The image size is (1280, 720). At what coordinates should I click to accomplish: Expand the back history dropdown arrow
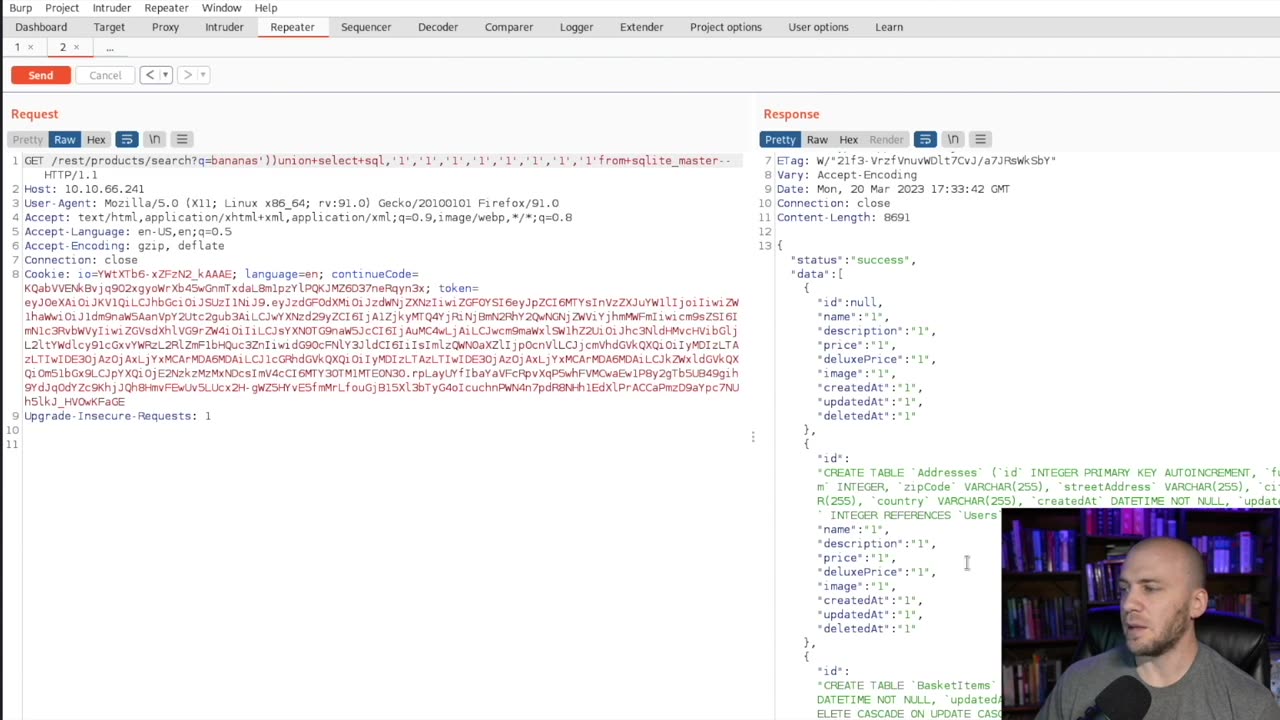pos(165,75)
